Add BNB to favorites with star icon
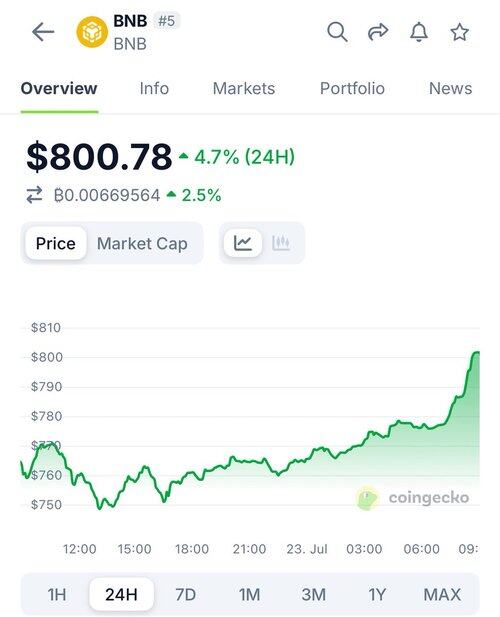Screen dimensions: 500x617 [459, 32]
